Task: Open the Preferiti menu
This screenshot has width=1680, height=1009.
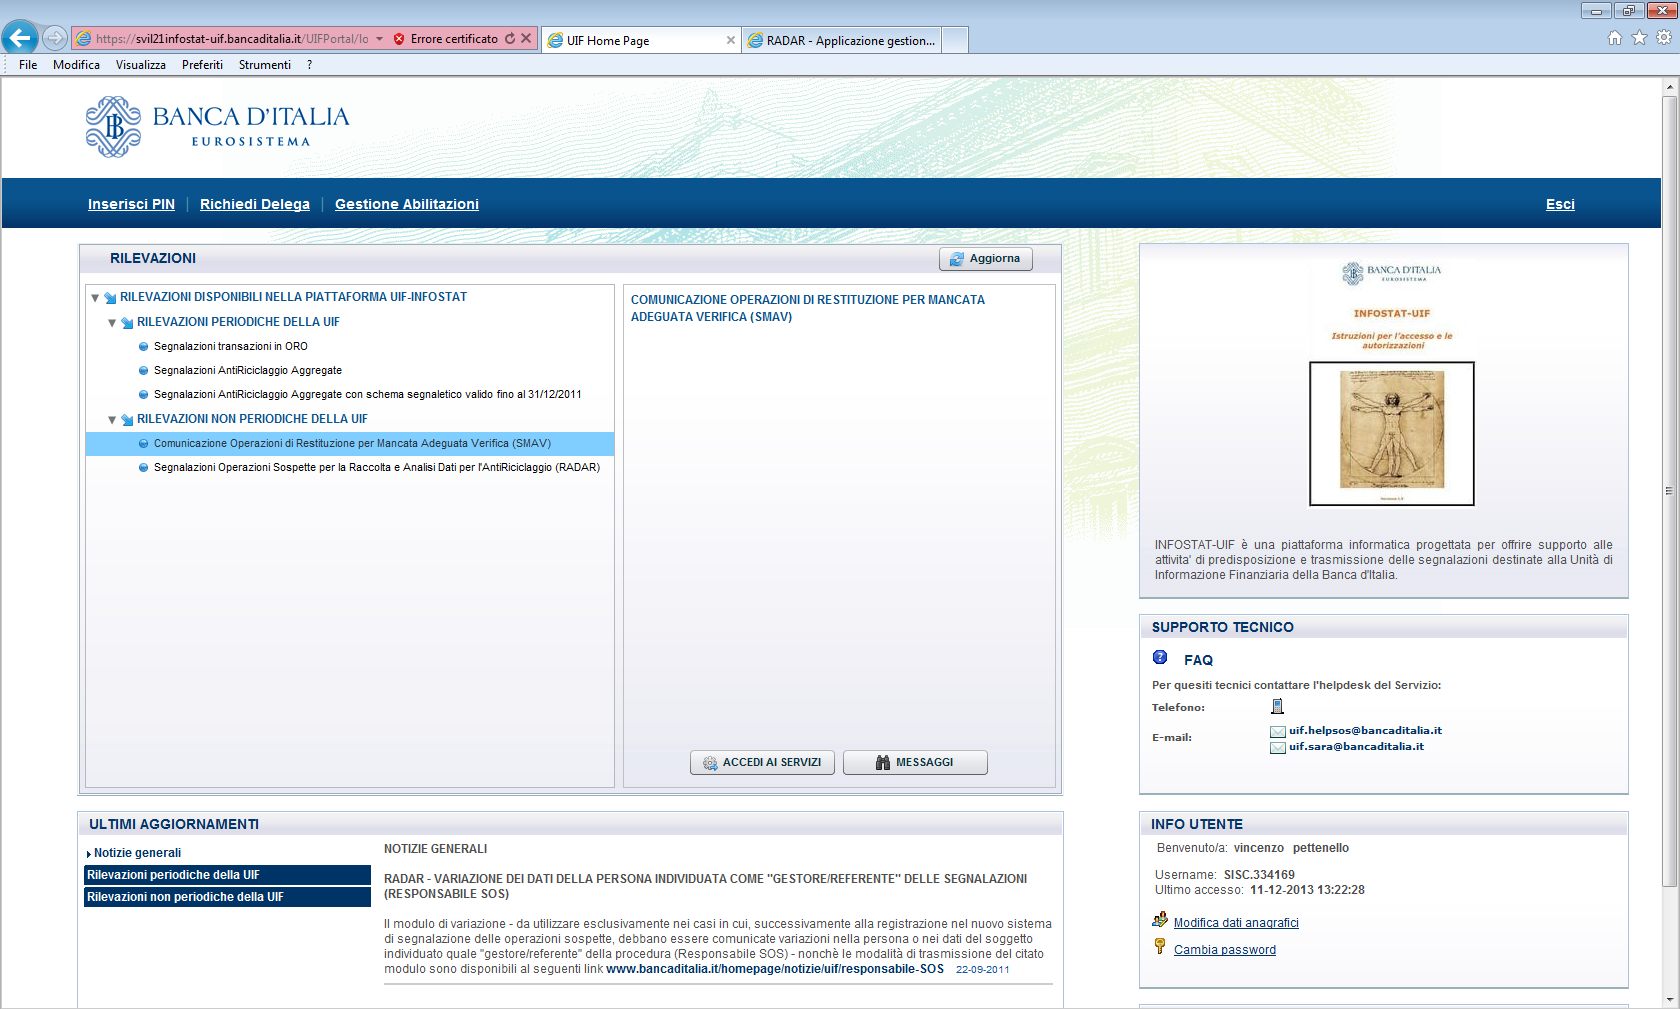Action: point(202,65)
